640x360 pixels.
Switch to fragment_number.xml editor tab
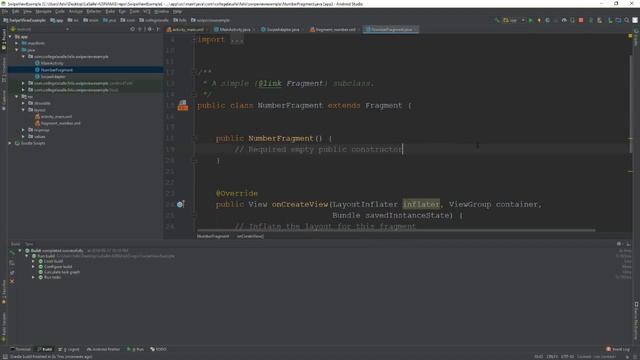[335, 29]
